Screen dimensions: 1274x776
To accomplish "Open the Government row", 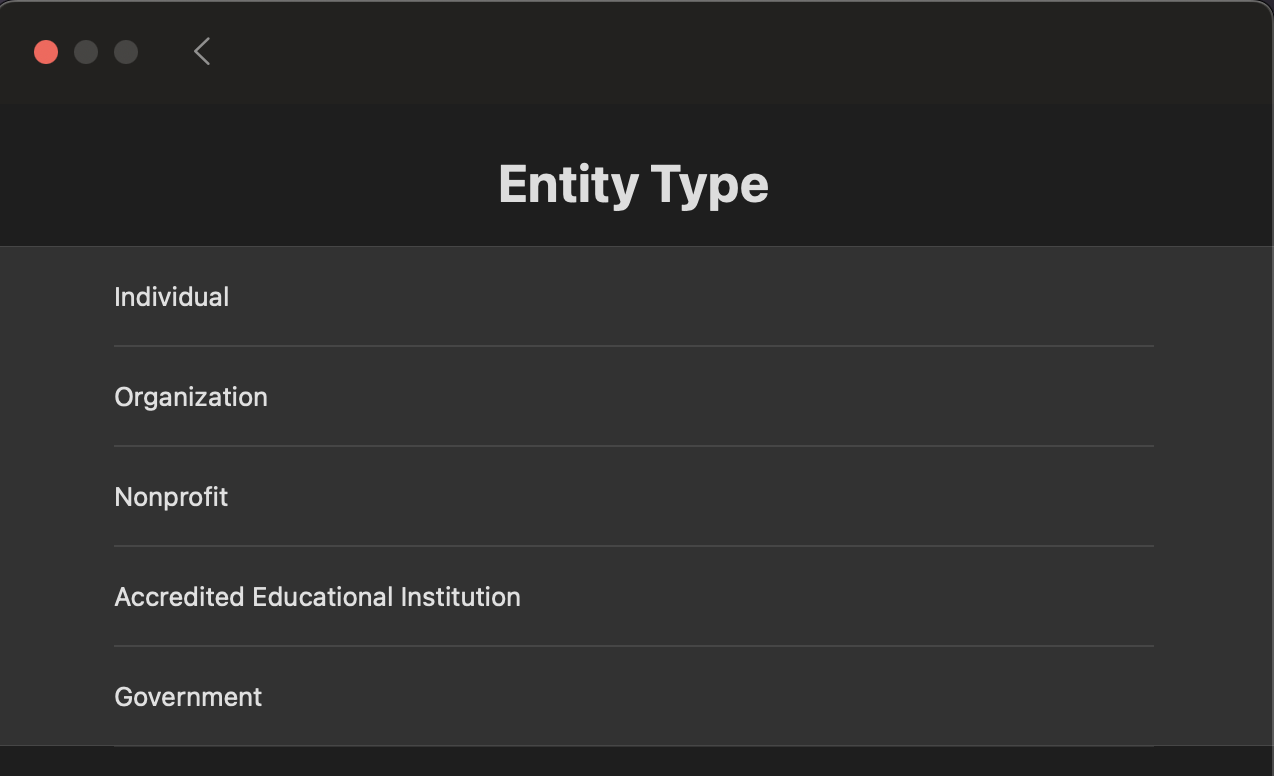I will (632, 697).
